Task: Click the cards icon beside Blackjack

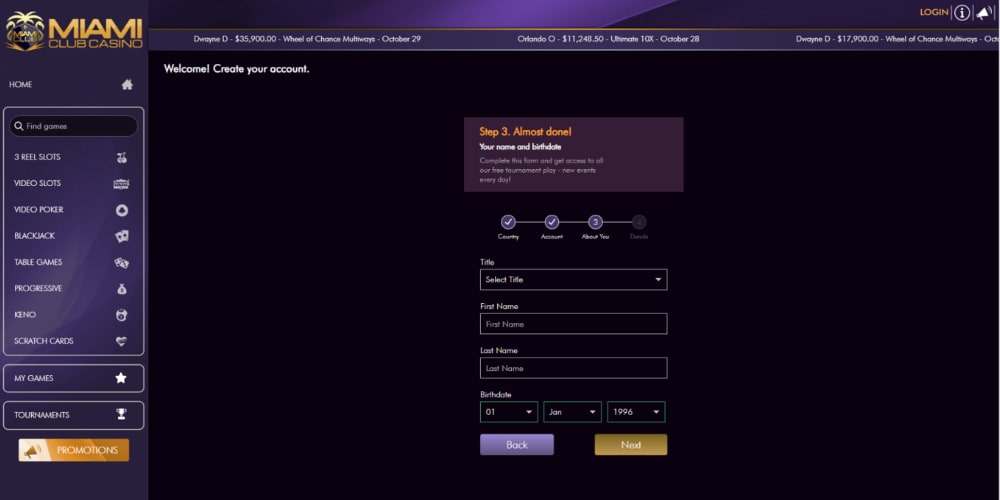Action: [122, 236]
